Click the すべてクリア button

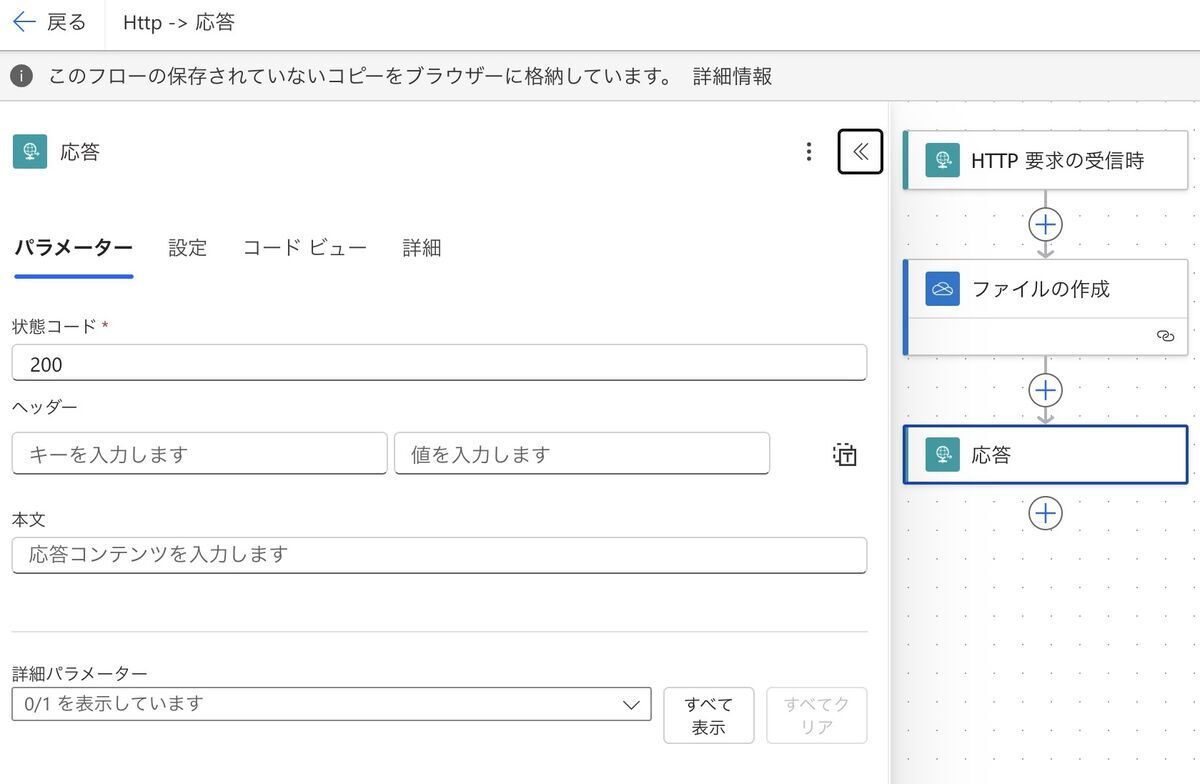pos(817,716)
